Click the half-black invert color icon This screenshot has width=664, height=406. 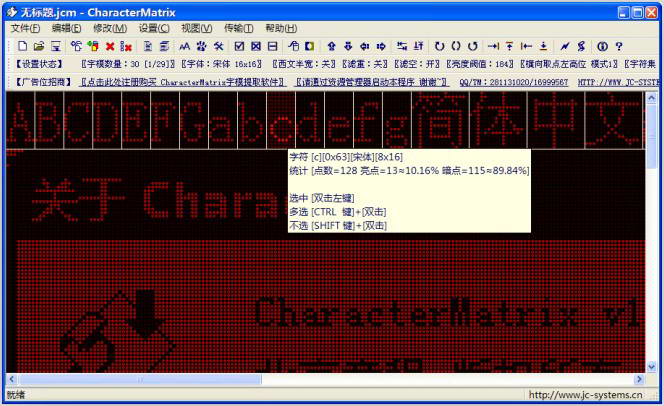coord(310,46)
